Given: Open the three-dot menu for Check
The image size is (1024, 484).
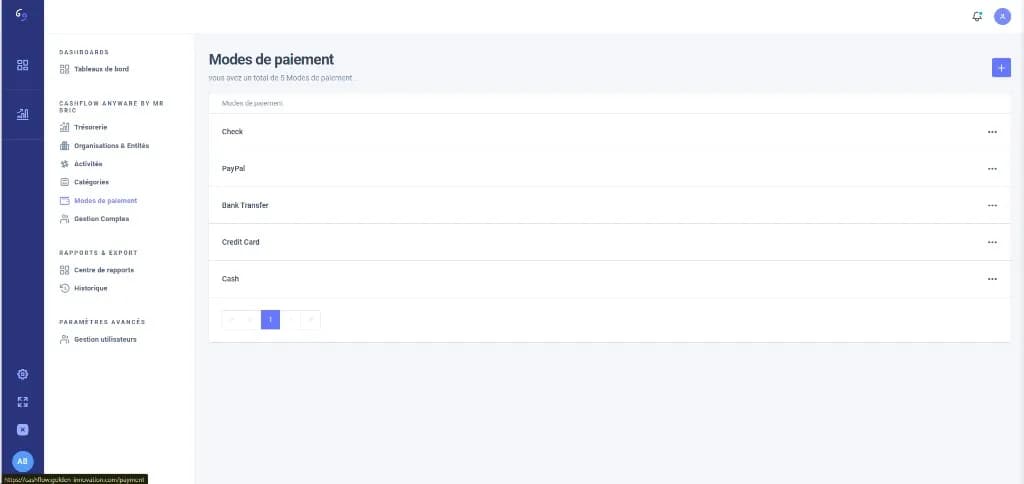Looking at the screenshot, I should tap(992, 132).
